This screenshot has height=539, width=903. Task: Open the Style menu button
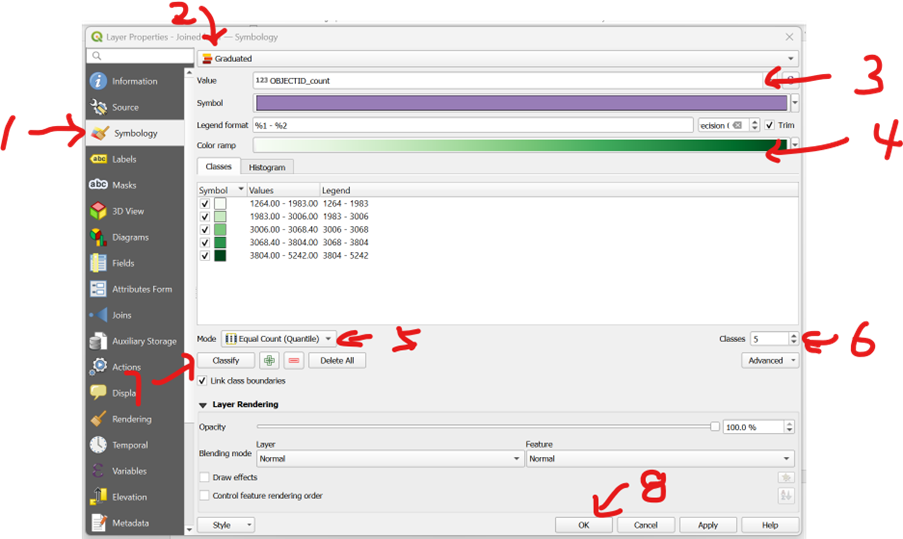pos(225,525)
